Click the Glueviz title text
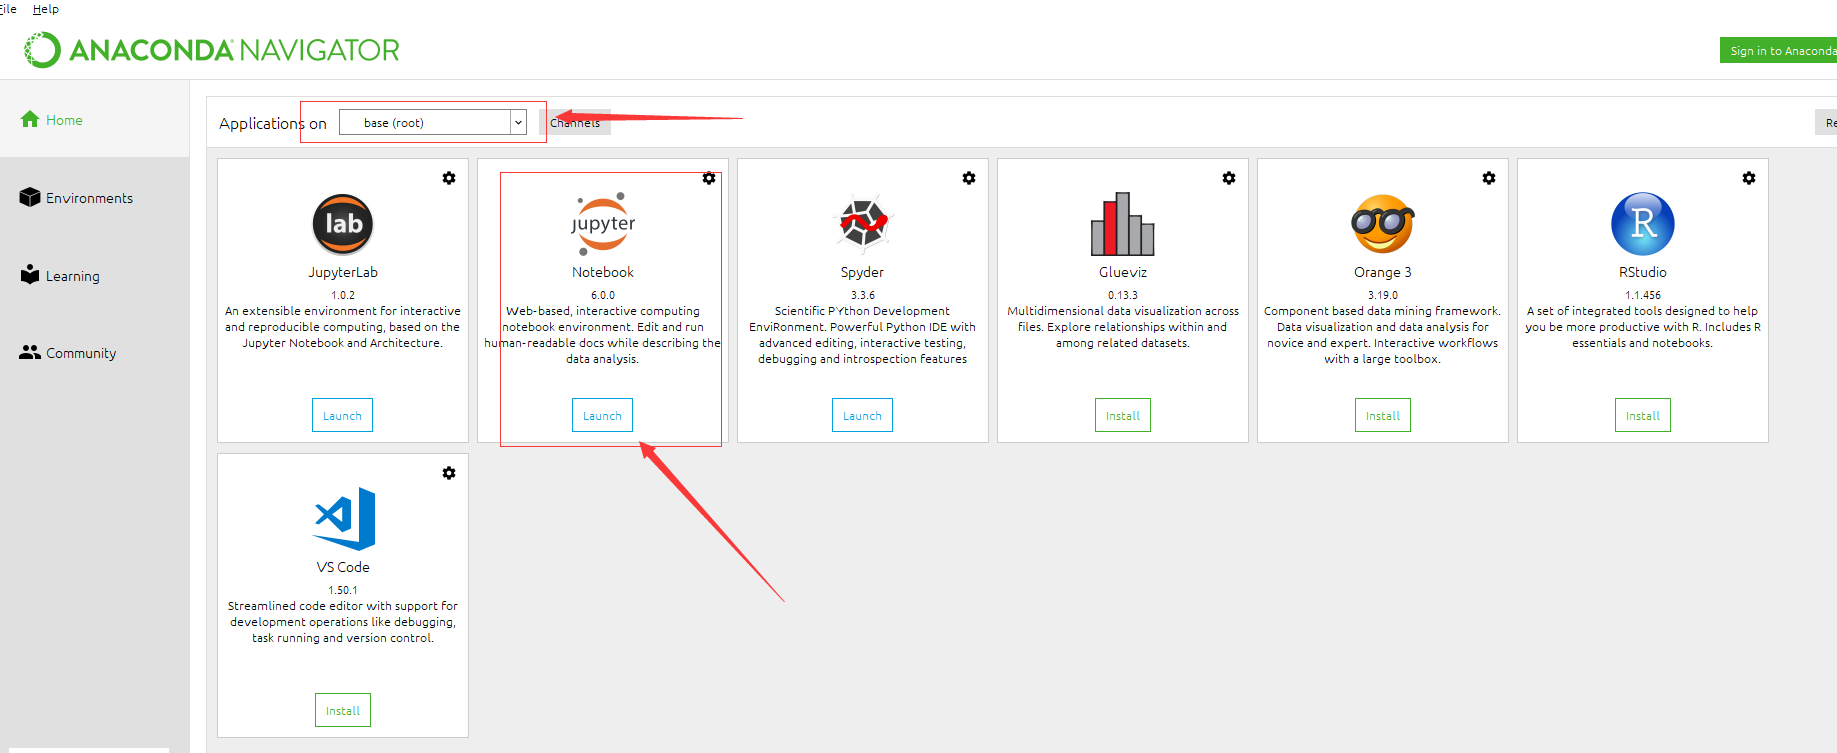This screenshot has height=753, width=1837. 1123,272
